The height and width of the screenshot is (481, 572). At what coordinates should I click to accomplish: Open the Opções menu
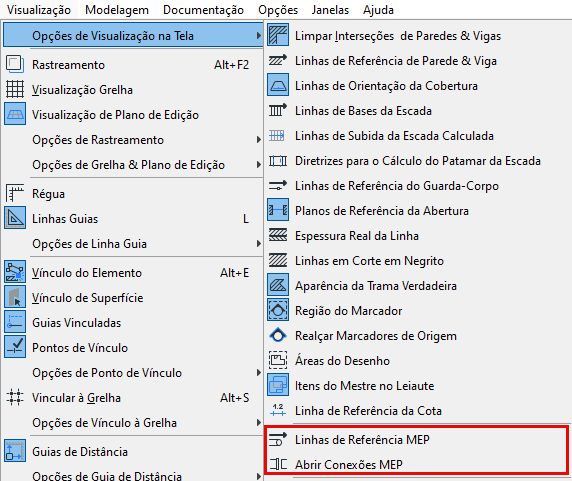(278, 9)
